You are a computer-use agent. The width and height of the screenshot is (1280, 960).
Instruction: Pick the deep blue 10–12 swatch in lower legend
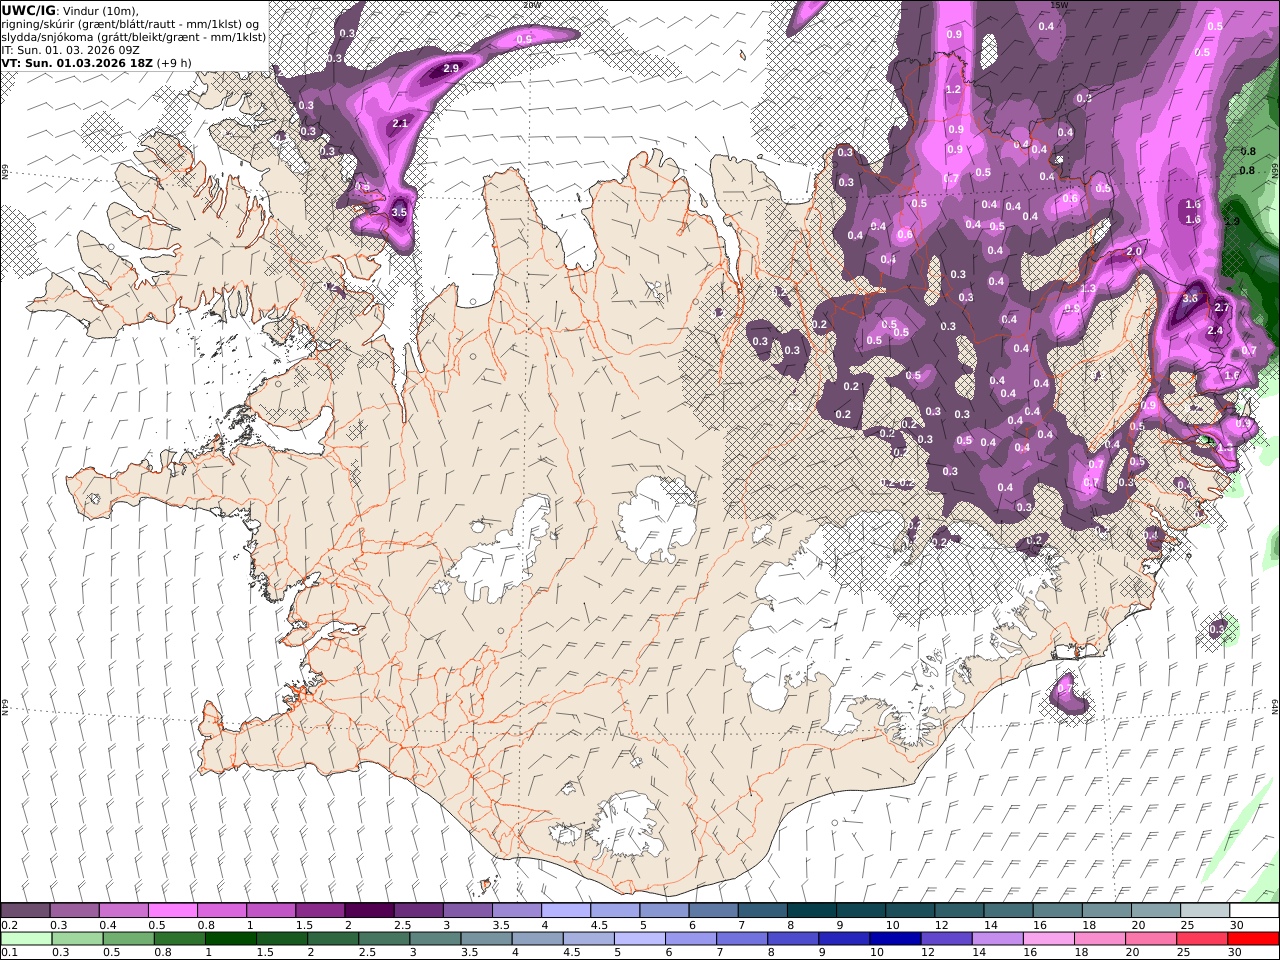point(895,939)
